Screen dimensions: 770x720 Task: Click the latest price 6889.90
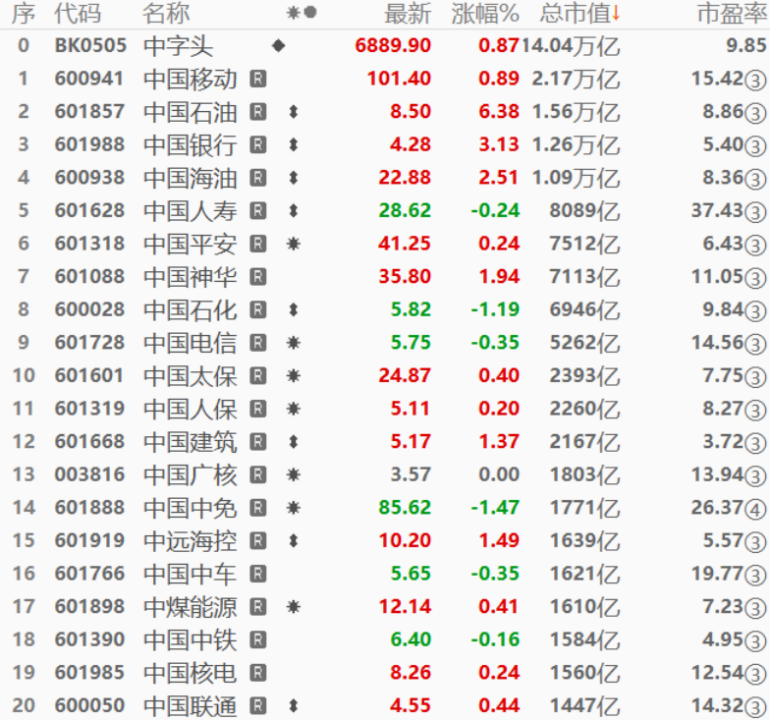tap(393, 46)
